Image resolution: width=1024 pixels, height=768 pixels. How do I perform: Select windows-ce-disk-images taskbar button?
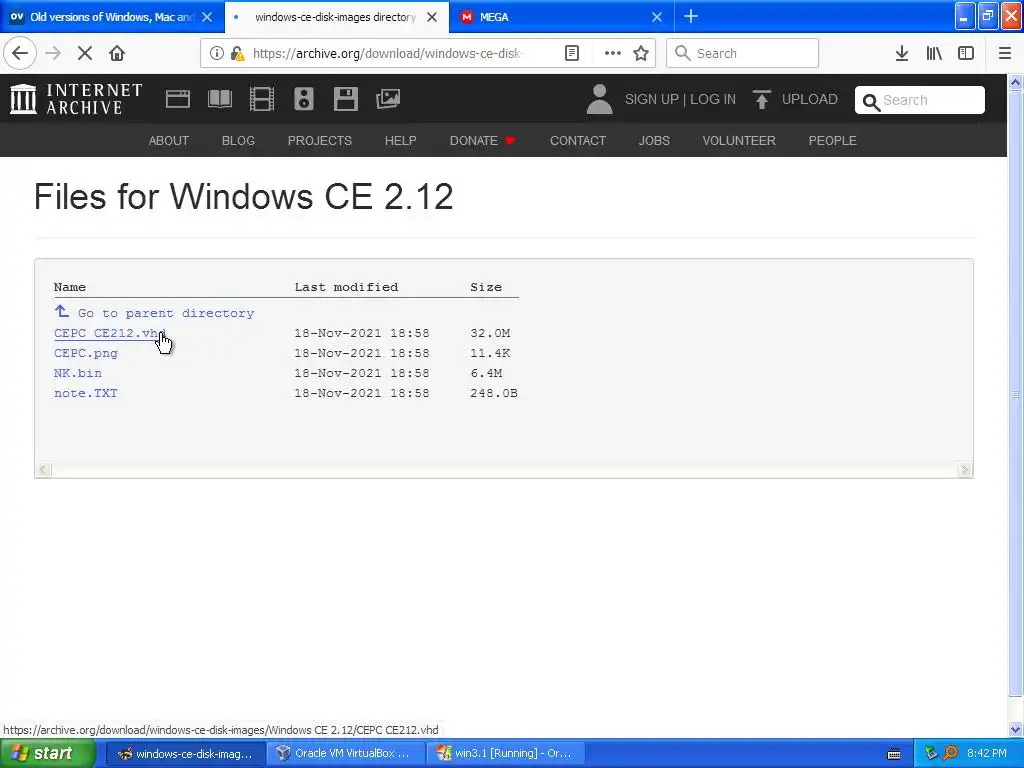(185, 754)
